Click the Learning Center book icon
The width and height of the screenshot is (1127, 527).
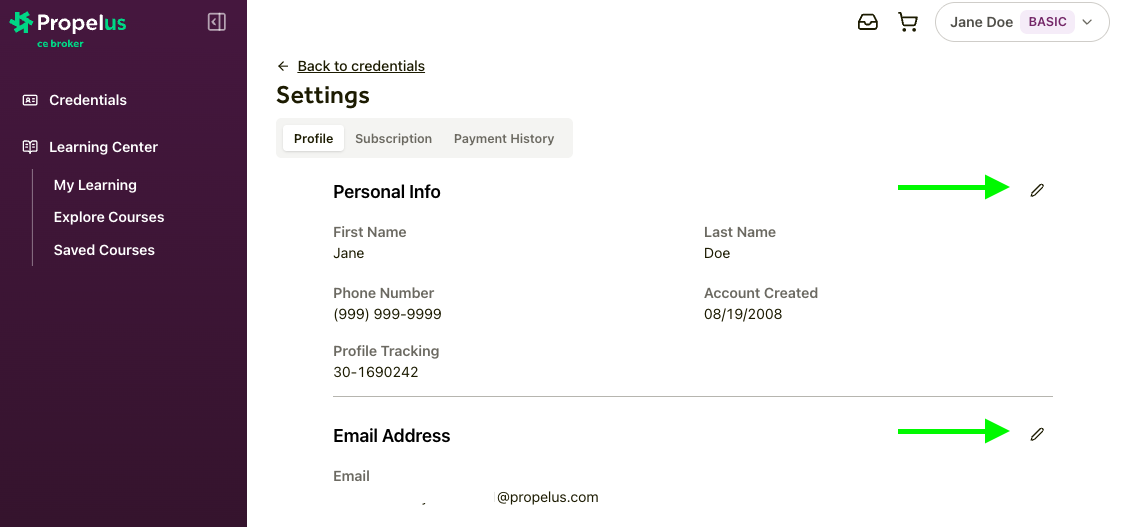[x=30, y=147]
